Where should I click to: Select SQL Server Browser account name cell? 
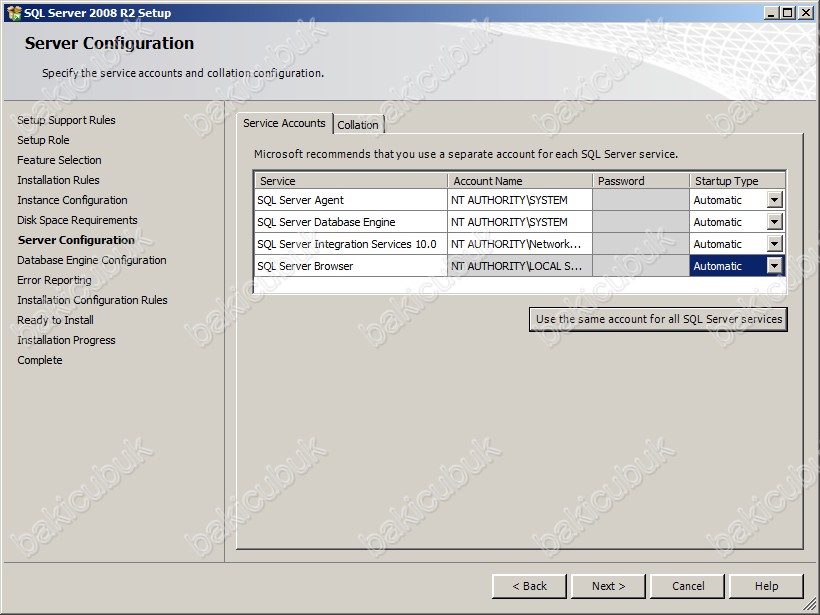[x=520, y=266]
